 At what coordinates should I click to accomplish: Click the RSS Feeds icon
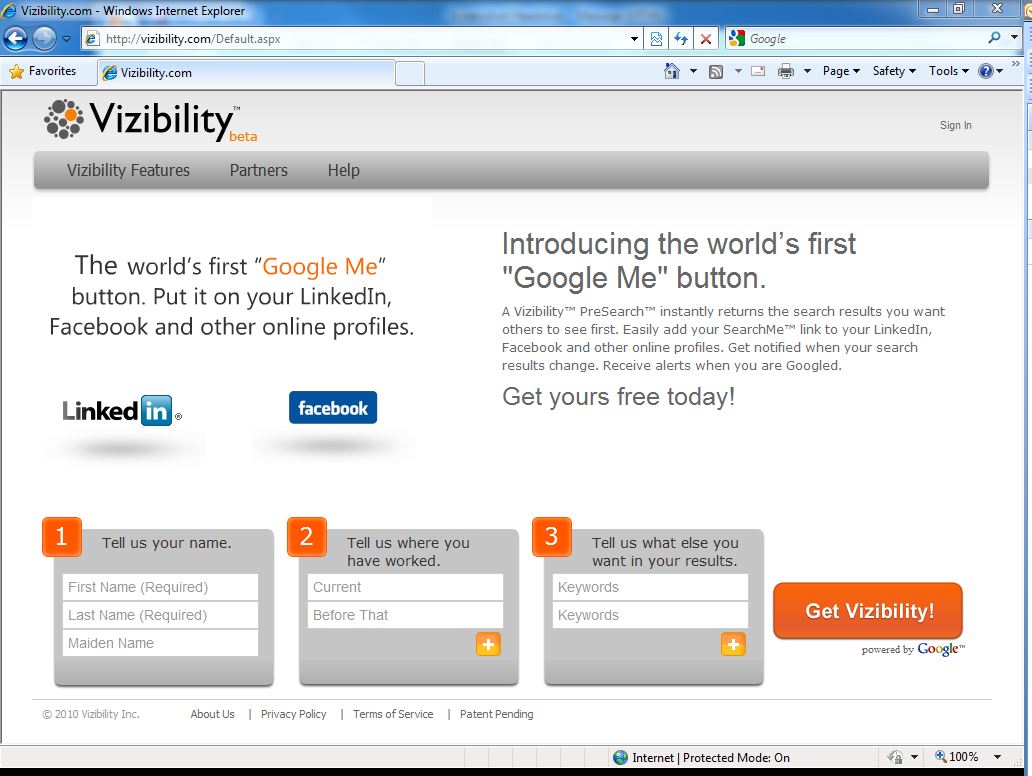tap(716, 71)
